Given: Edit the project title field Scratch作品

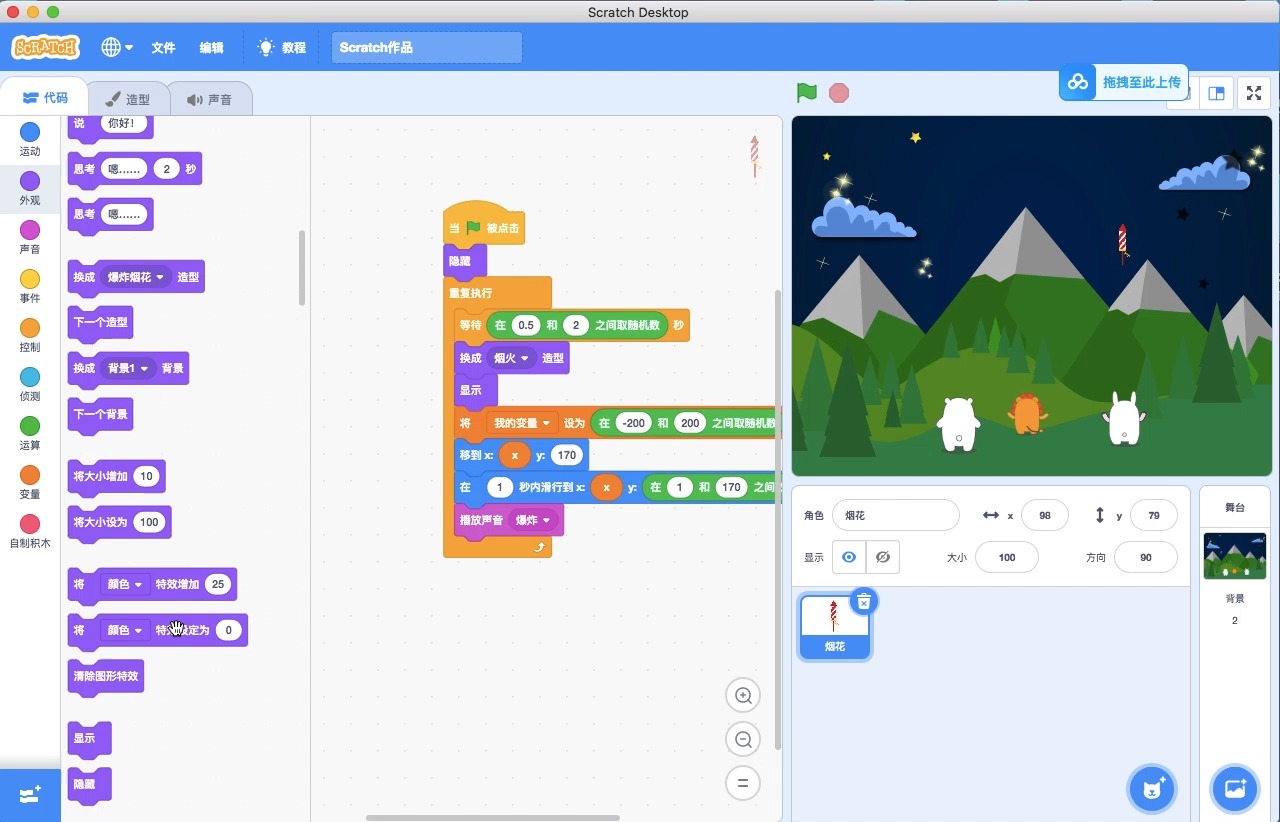Looking at the screenshot, I should coord(426,47).
